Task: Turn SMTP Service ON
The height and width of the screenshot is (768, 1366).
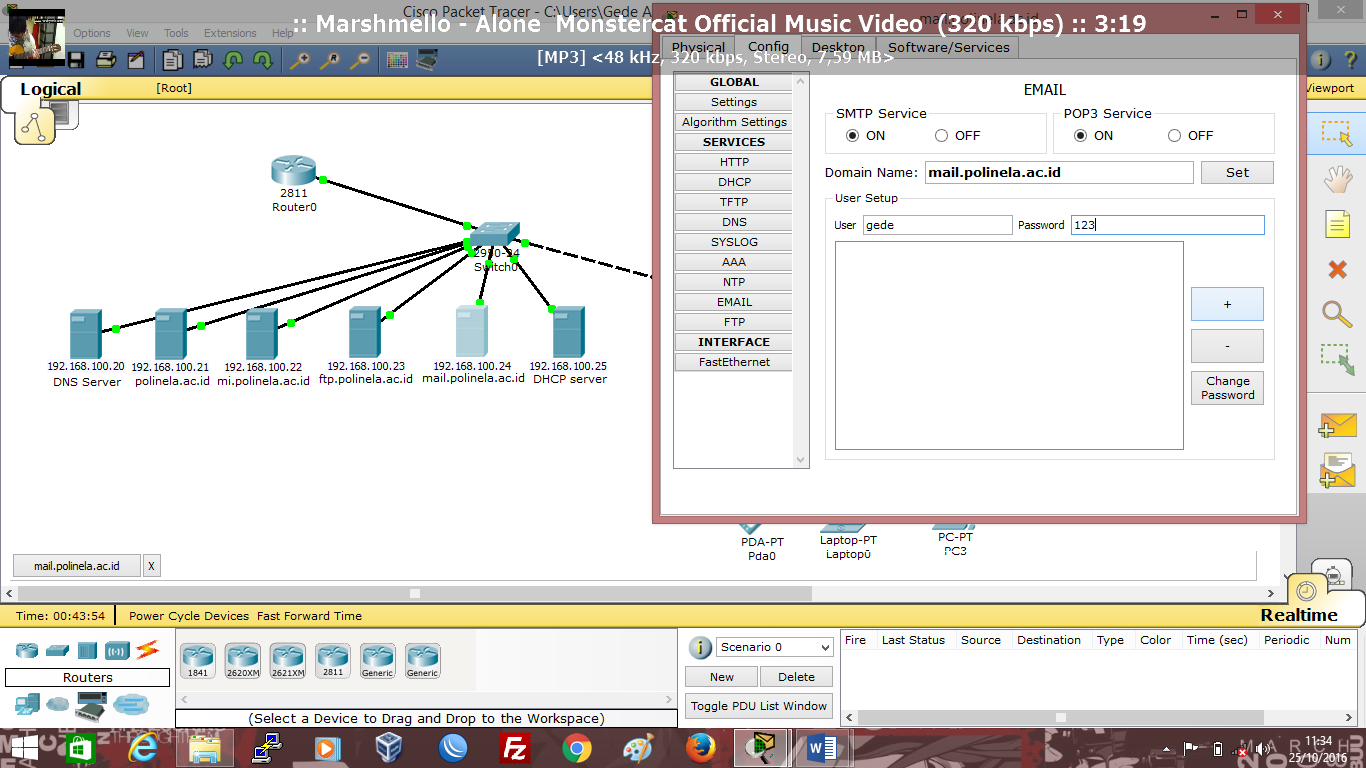Action: pos(853,136)
